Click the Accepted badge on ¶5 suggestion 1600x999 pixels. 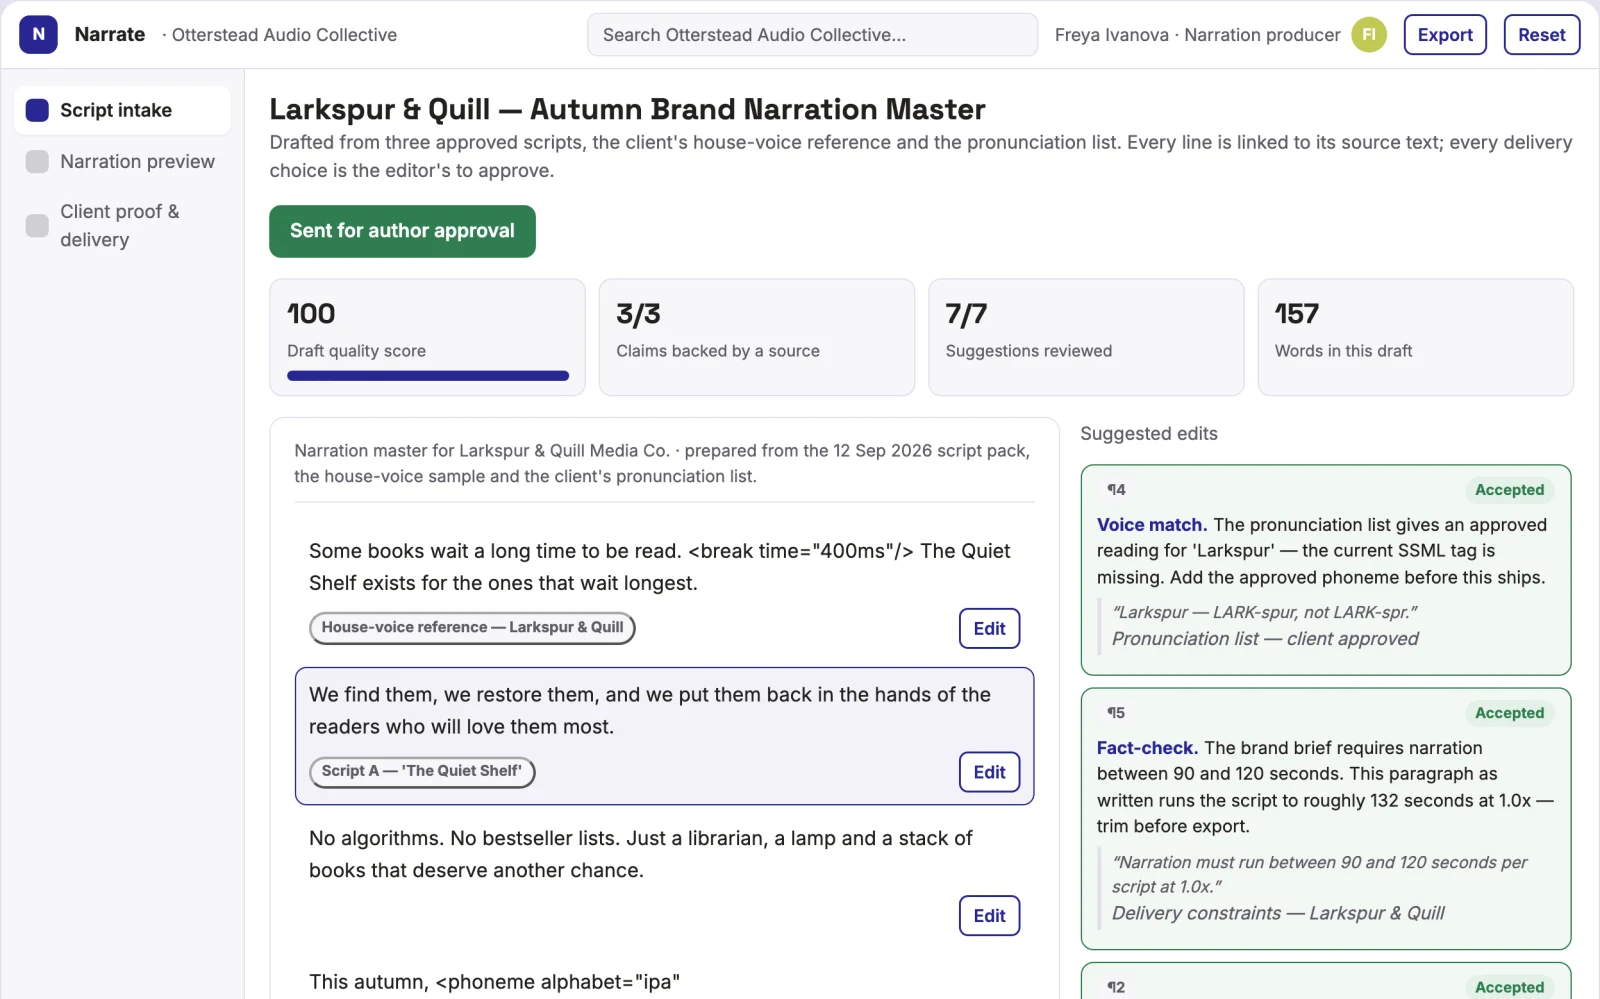click(x=1509, y=713)
